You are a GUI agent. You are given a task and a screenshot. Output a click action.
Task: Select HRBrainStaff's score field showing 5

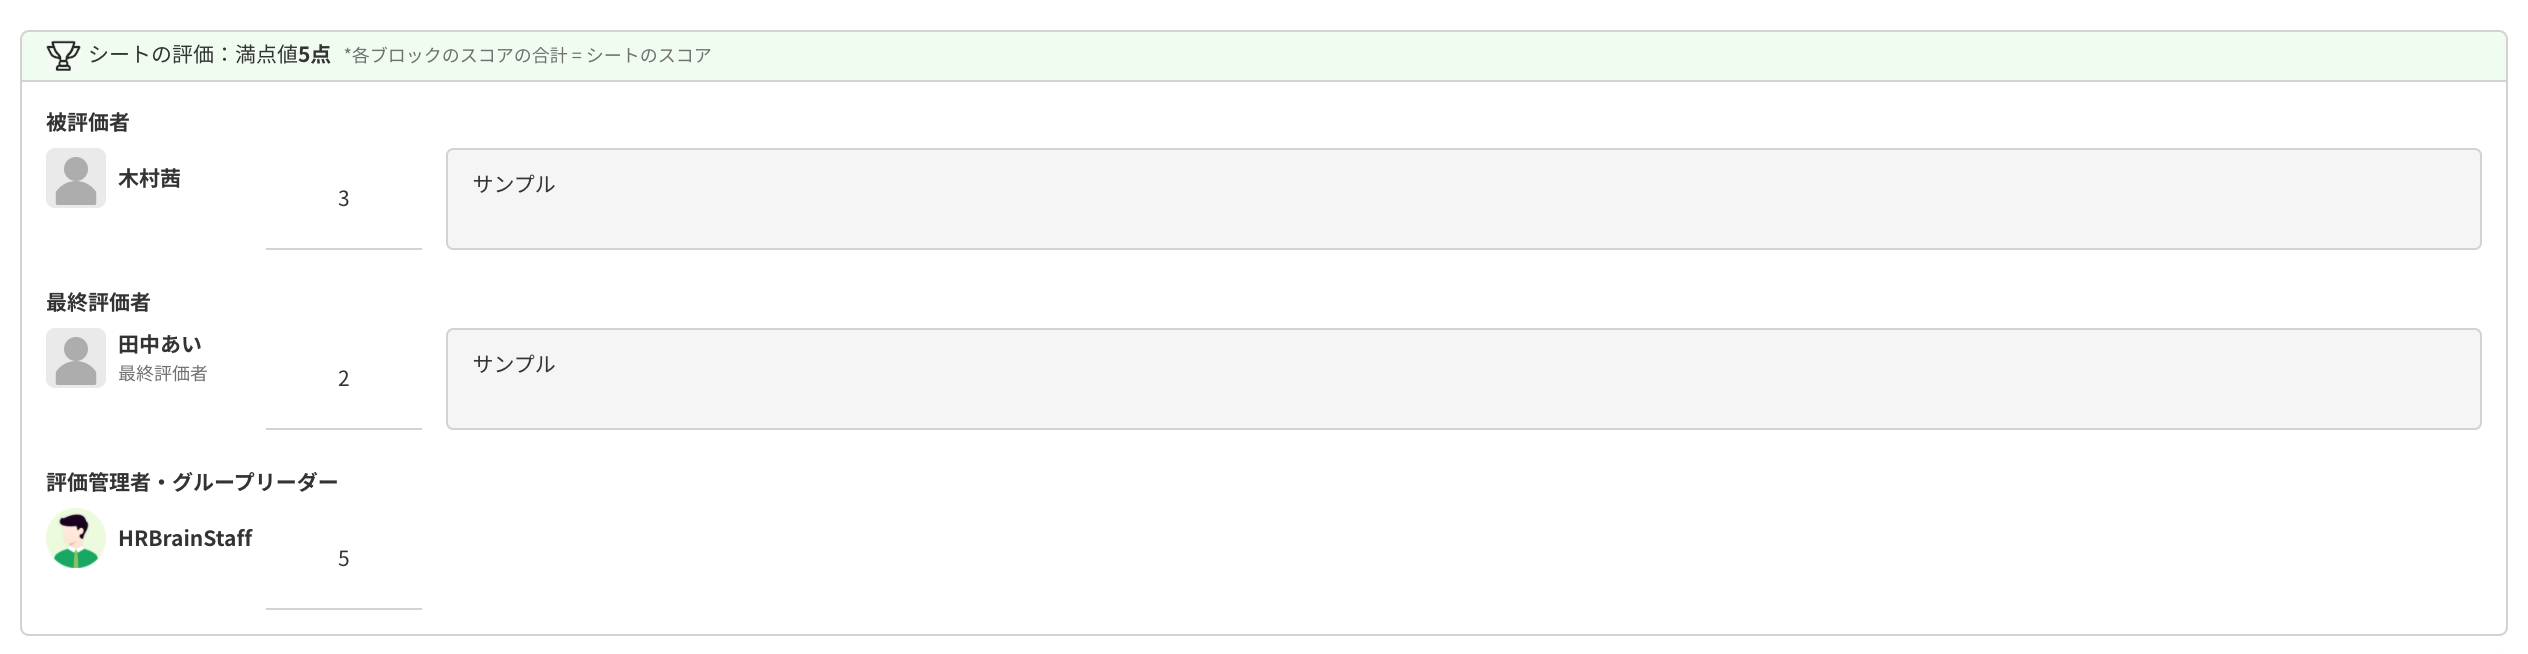coord(343,559)
